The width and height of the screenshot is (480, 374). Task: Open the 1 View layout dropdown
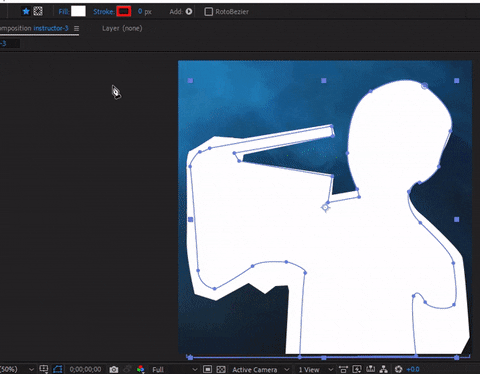[x=315, y=369]
